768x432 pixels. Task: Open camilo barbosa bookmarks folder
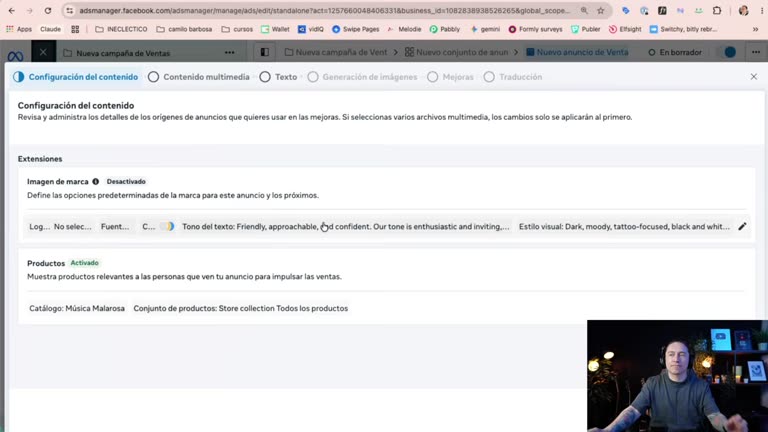pyautogui.click(x=184, y=29)
